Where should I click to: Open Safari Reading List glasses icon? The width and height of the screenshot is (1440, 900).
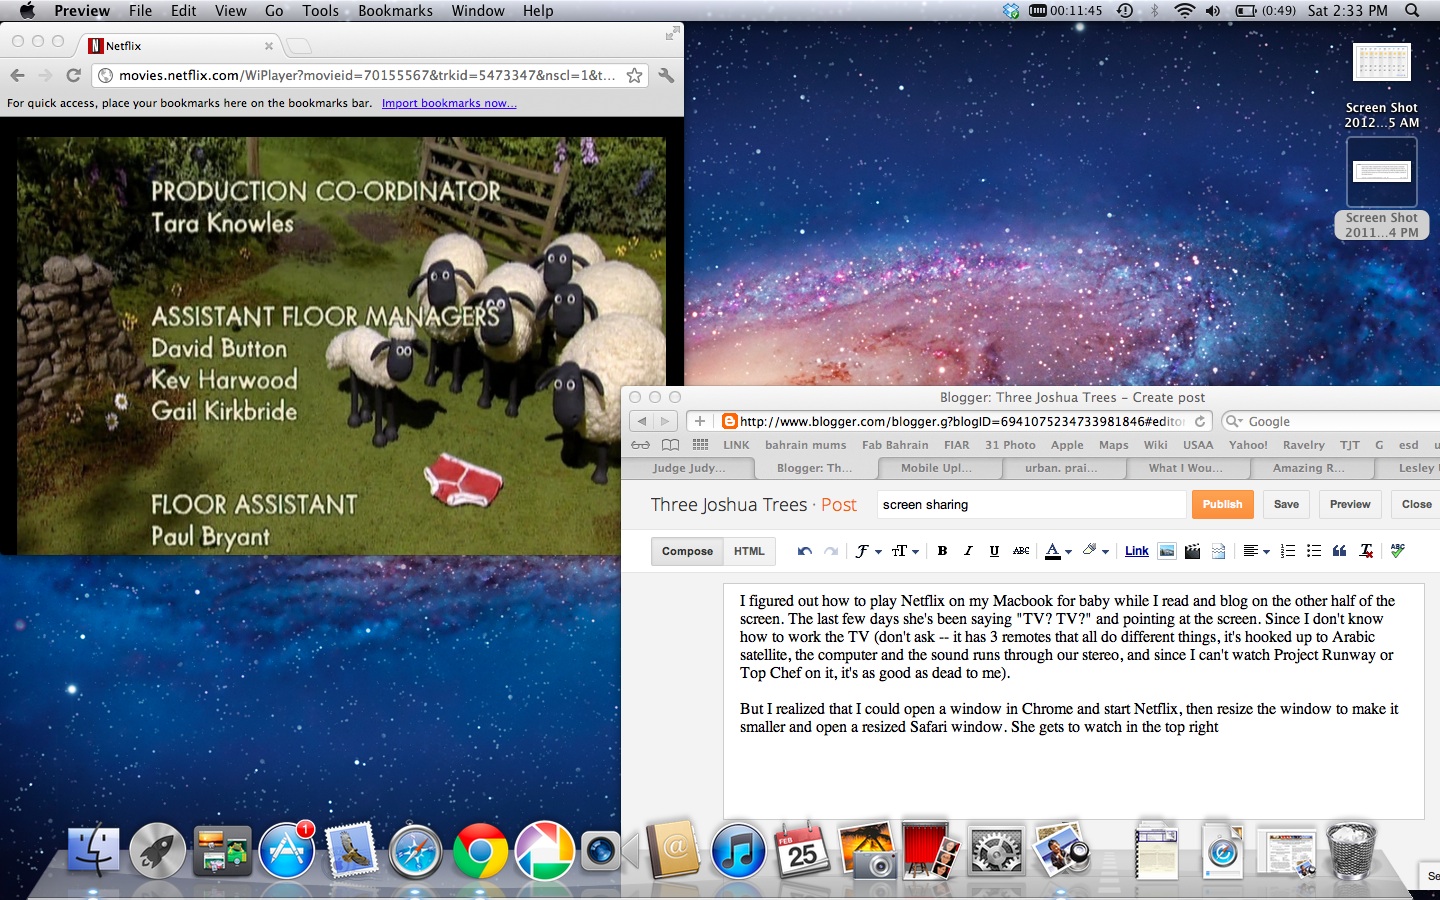click(x=640, y=445)
